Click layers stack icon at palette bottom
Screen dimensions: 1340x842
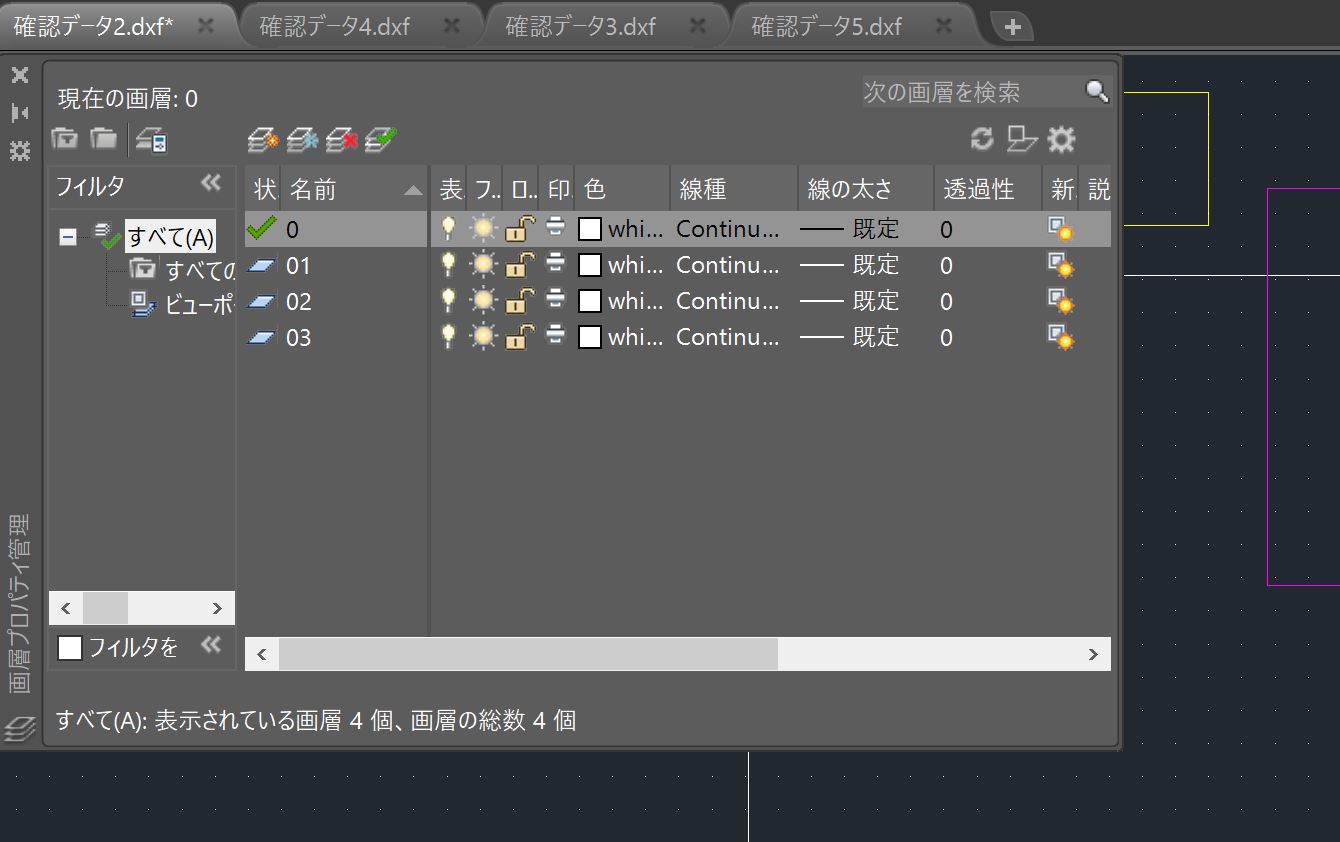click(20, 729)
